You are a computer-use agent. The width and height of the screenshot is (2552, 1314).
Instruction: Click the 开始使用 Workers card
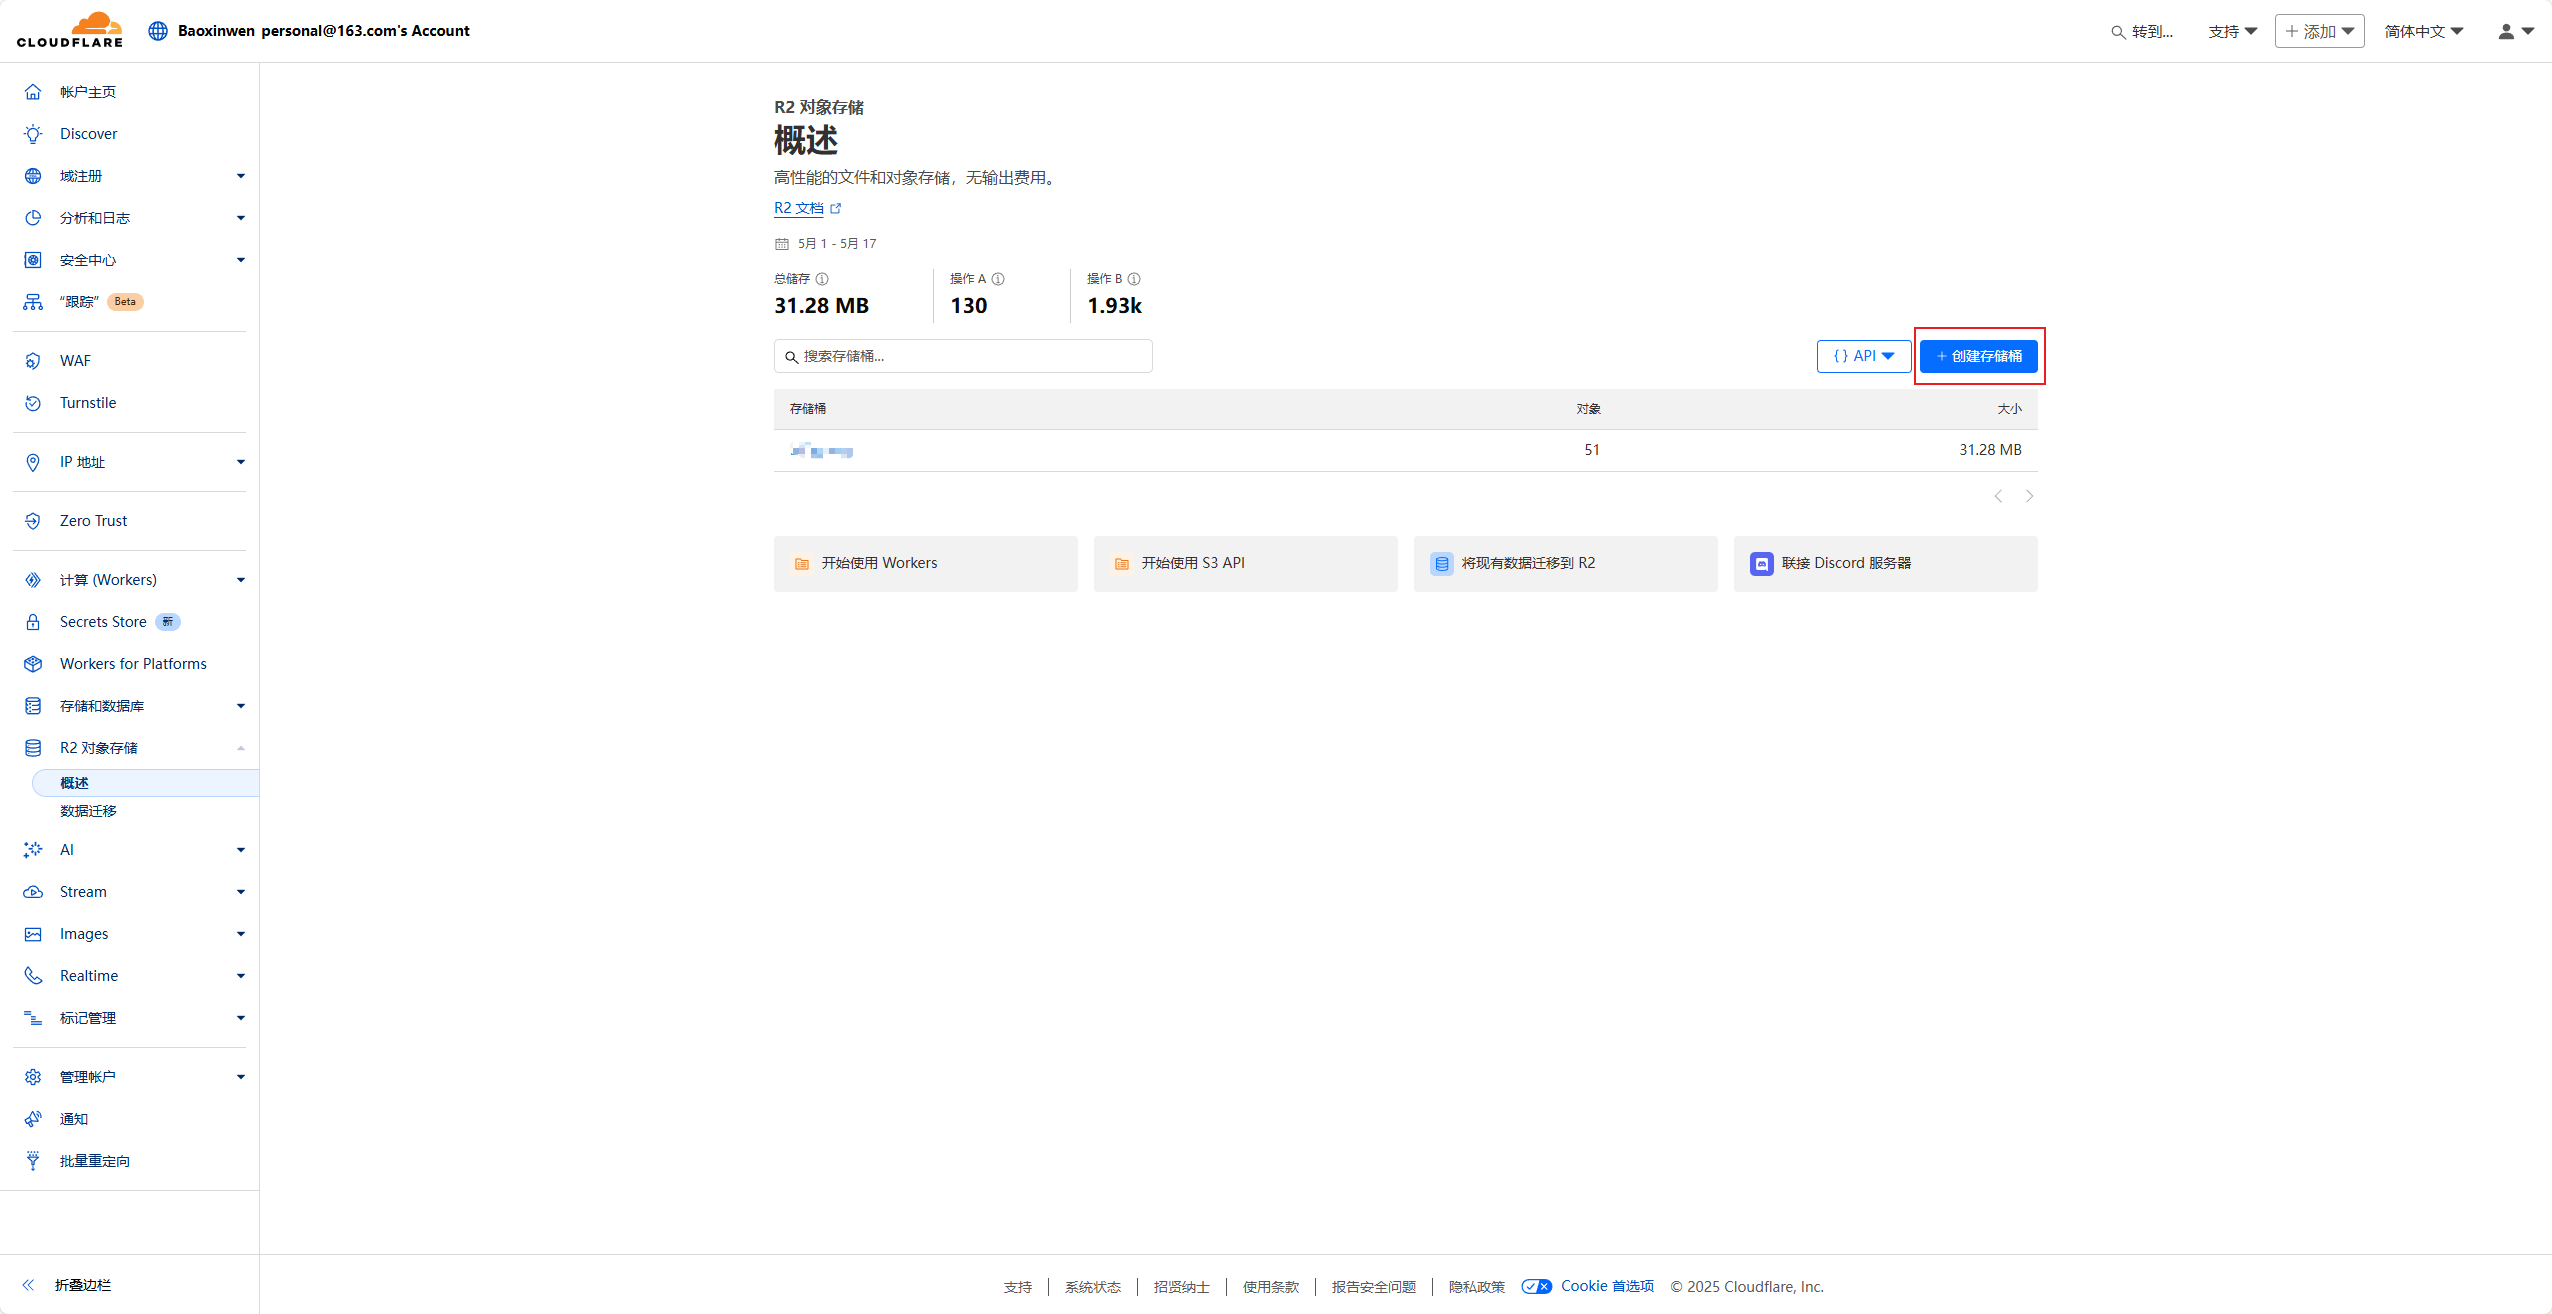click(926, 564)
